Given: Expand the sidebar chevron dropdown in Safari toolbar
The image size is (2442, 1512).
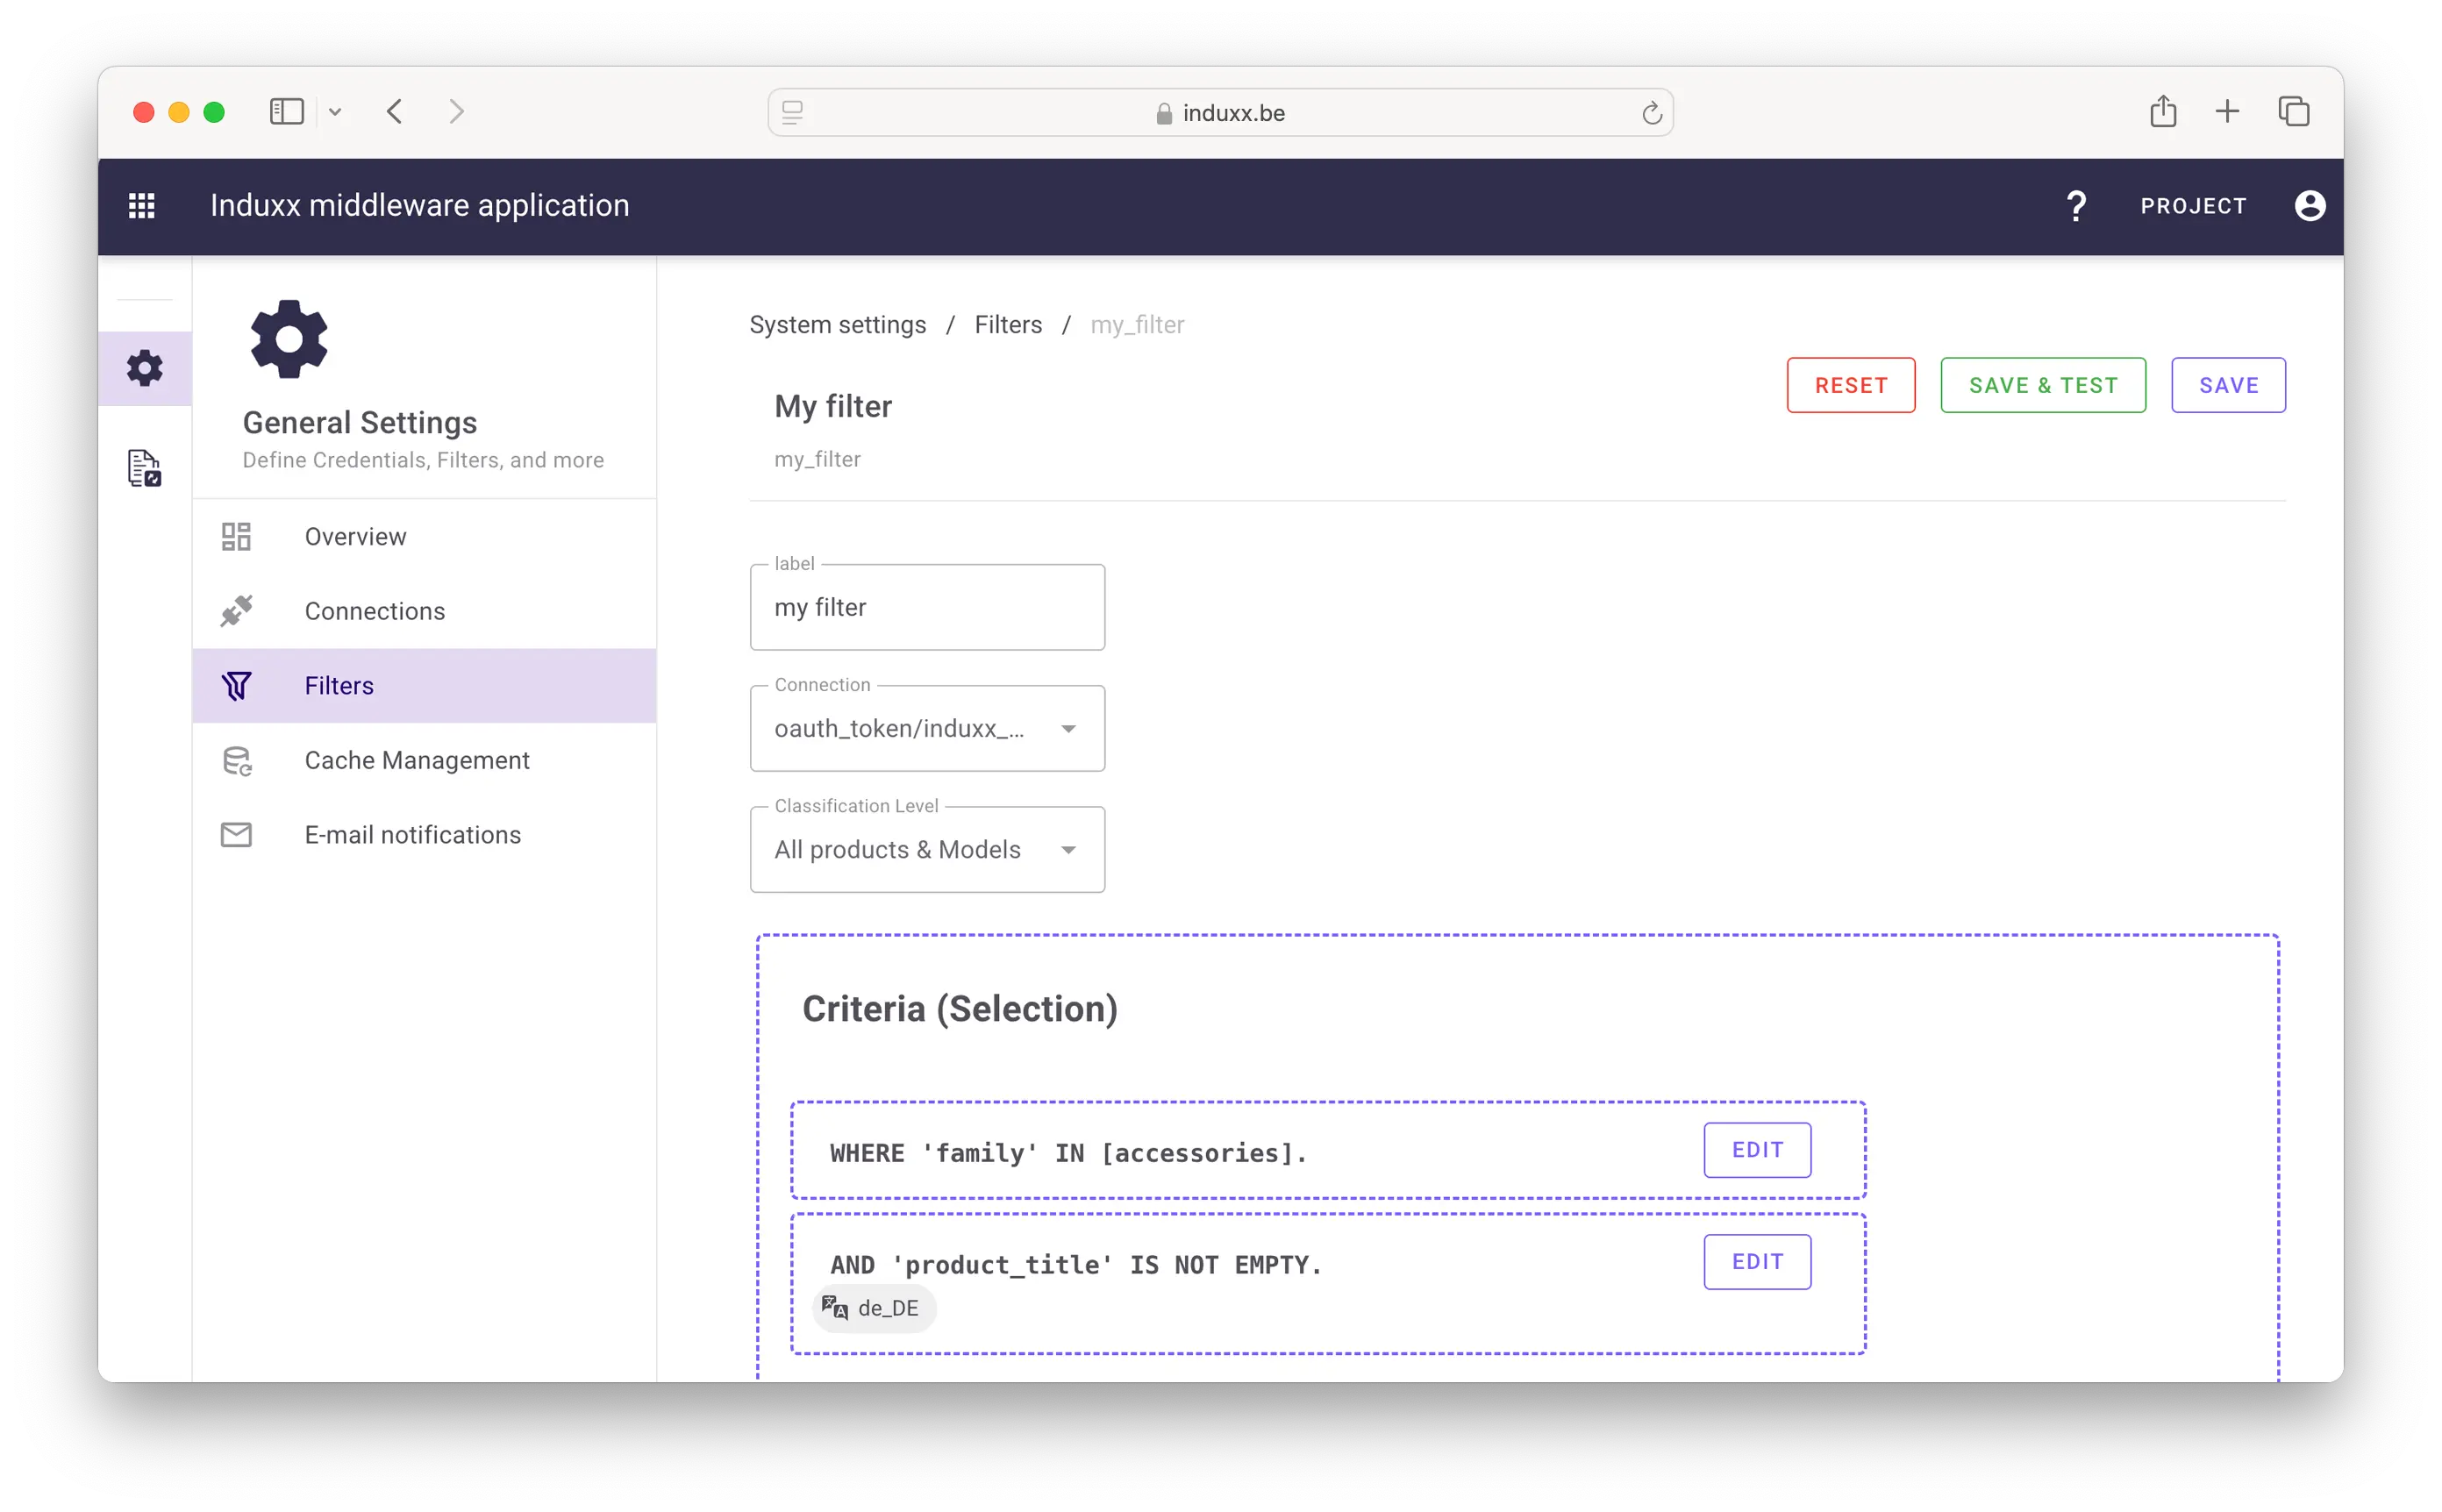Looking at the screenshot, I should click(x=335, y=112).
